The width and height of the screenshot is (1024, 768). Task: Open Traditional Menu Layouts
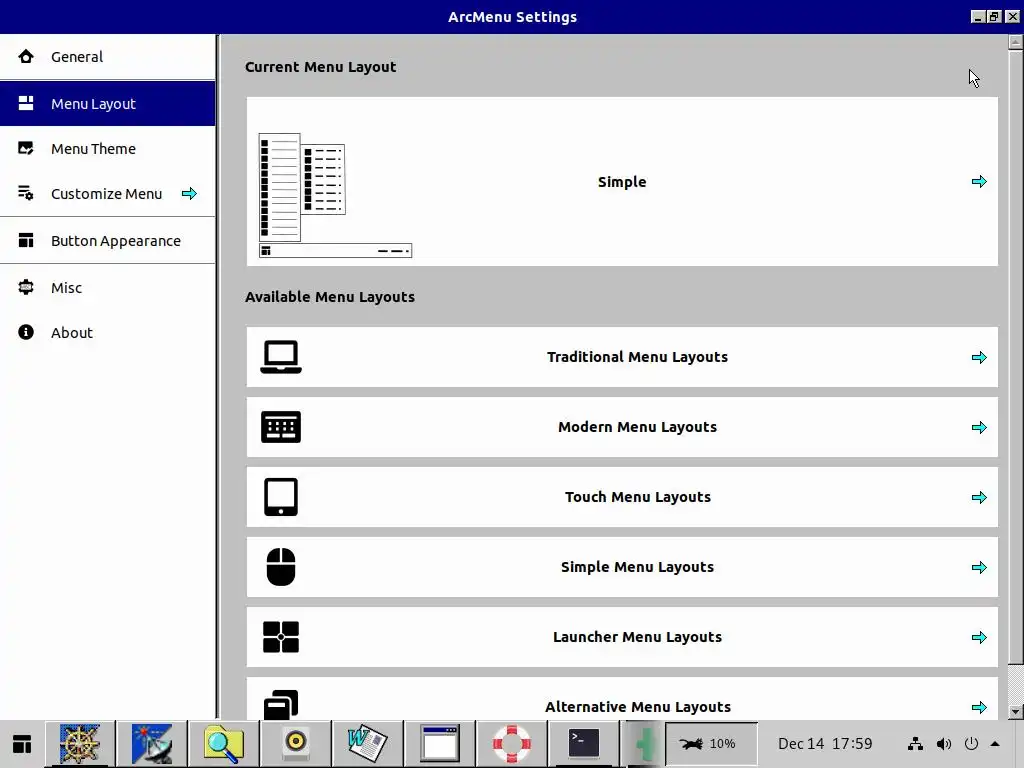622,357
